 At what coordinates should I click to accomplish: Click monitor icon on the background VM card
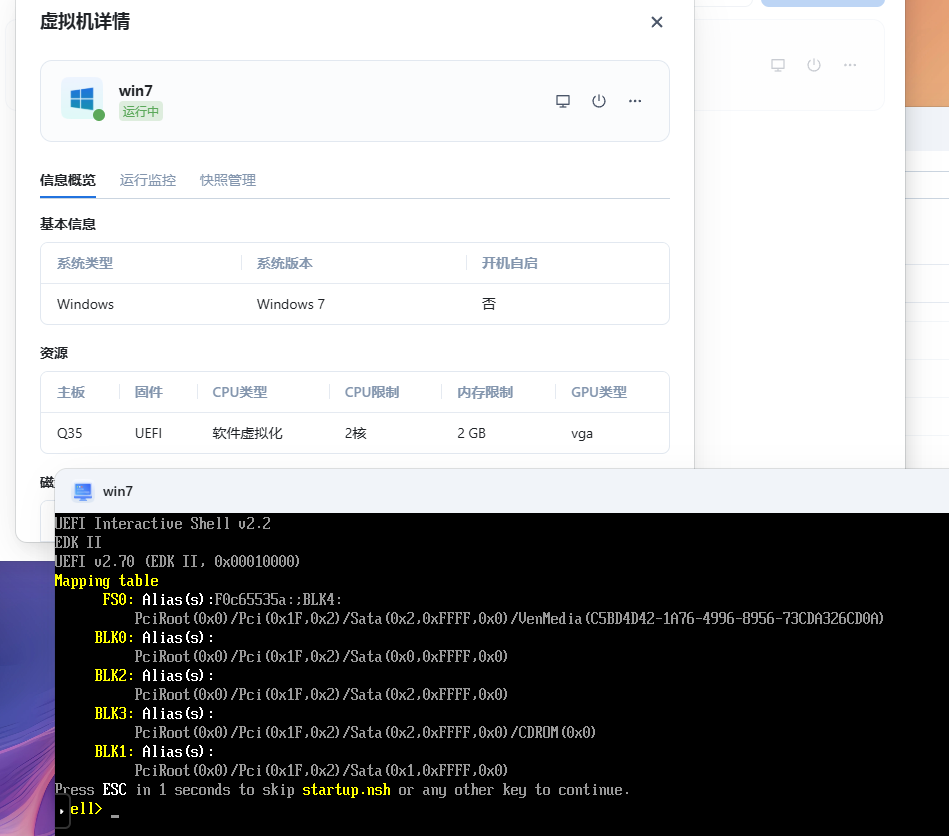pyautogui.click(x=778, y=65)
